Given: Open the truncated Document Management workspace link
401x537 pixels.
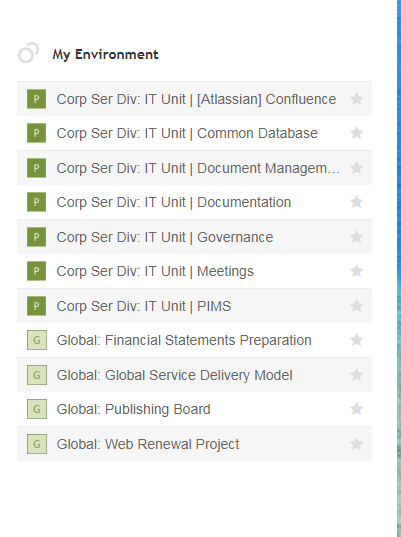Looking at the screenshot, I should coord(198,168).
